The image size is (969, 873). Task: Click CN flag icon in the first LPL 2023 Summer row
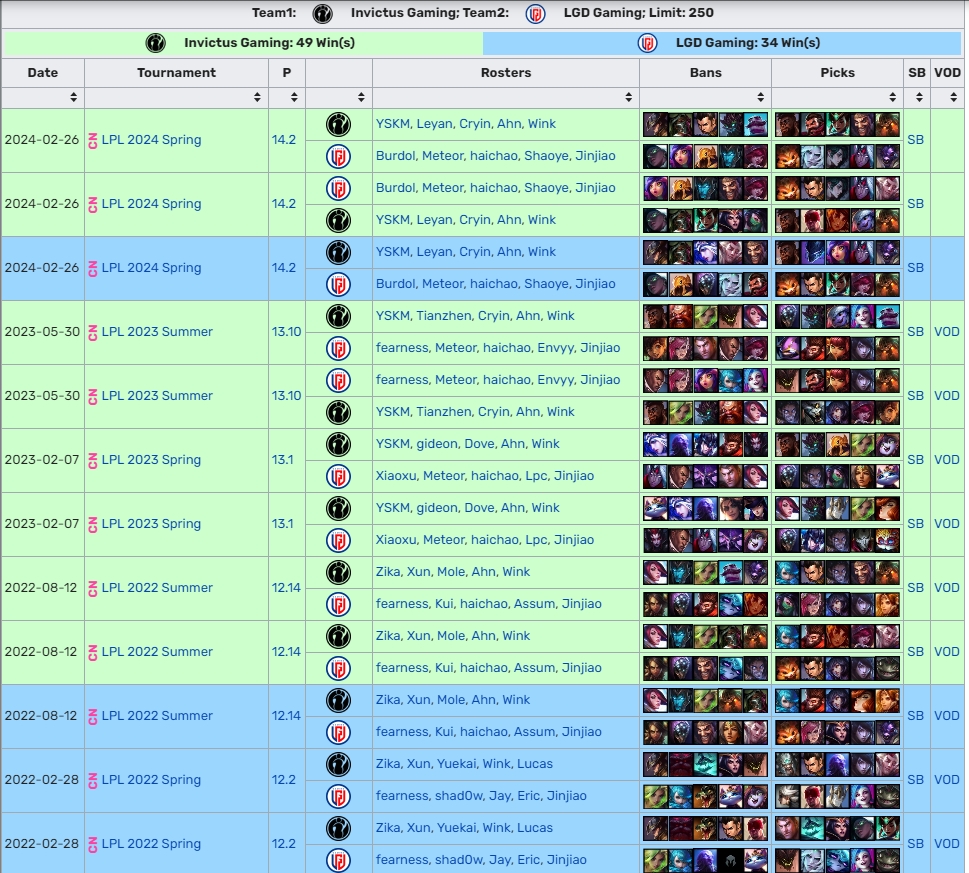pyautogui.click(x=93, y=332)
